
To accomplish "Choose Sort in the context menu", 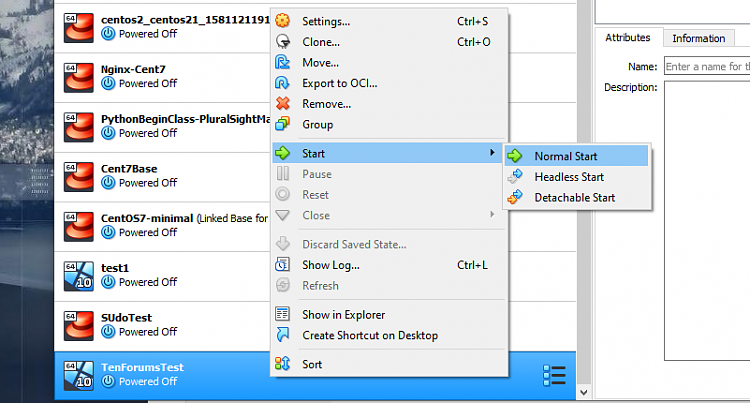I will [389, 364].
